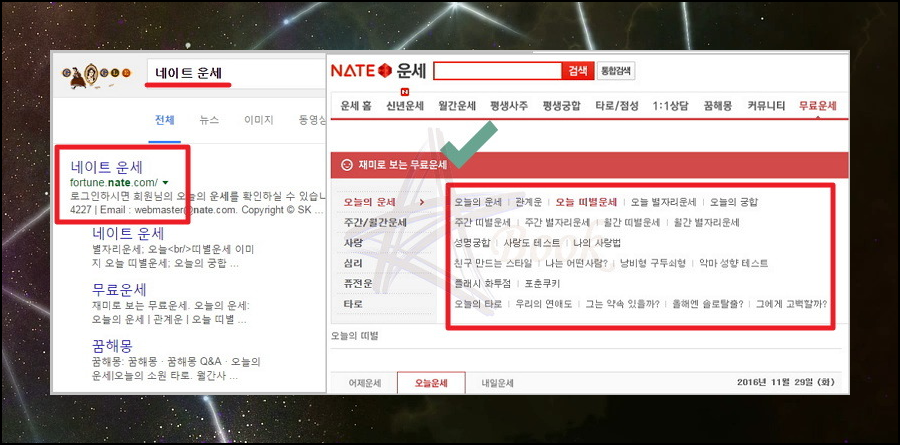Viewport: 900px width, 445px height.
Task: Open the 평생사주 menu item
Action: pyautogui.click(x=509, y=106)
